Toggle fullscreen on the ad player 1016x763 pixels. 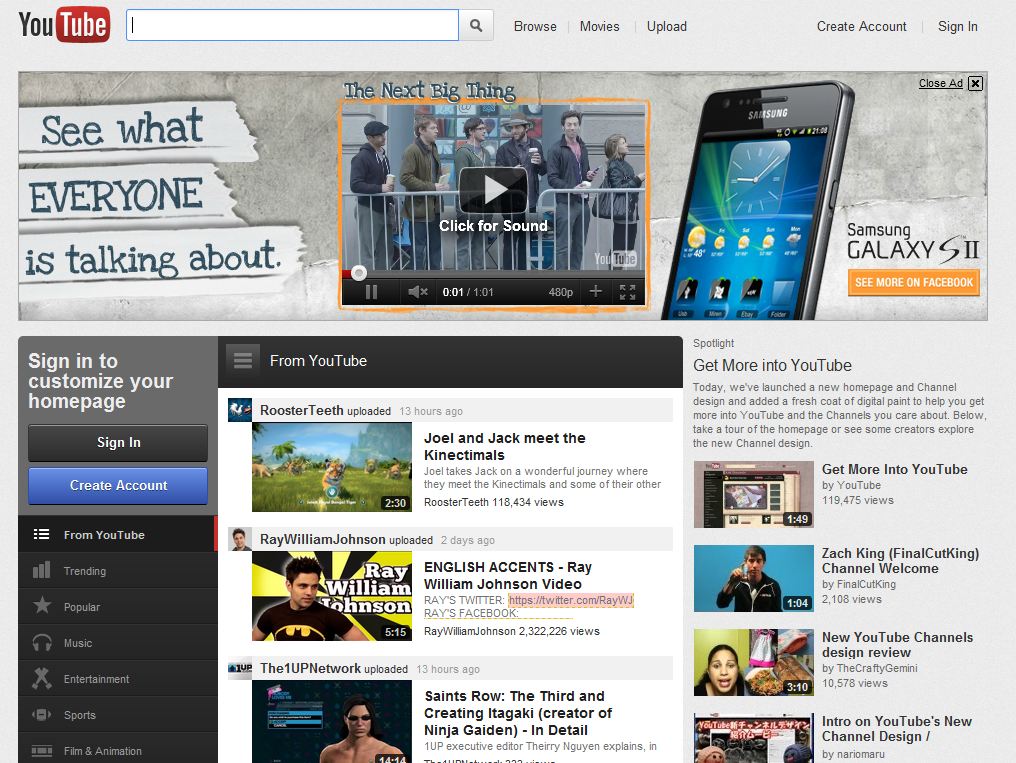coord(628,293)
